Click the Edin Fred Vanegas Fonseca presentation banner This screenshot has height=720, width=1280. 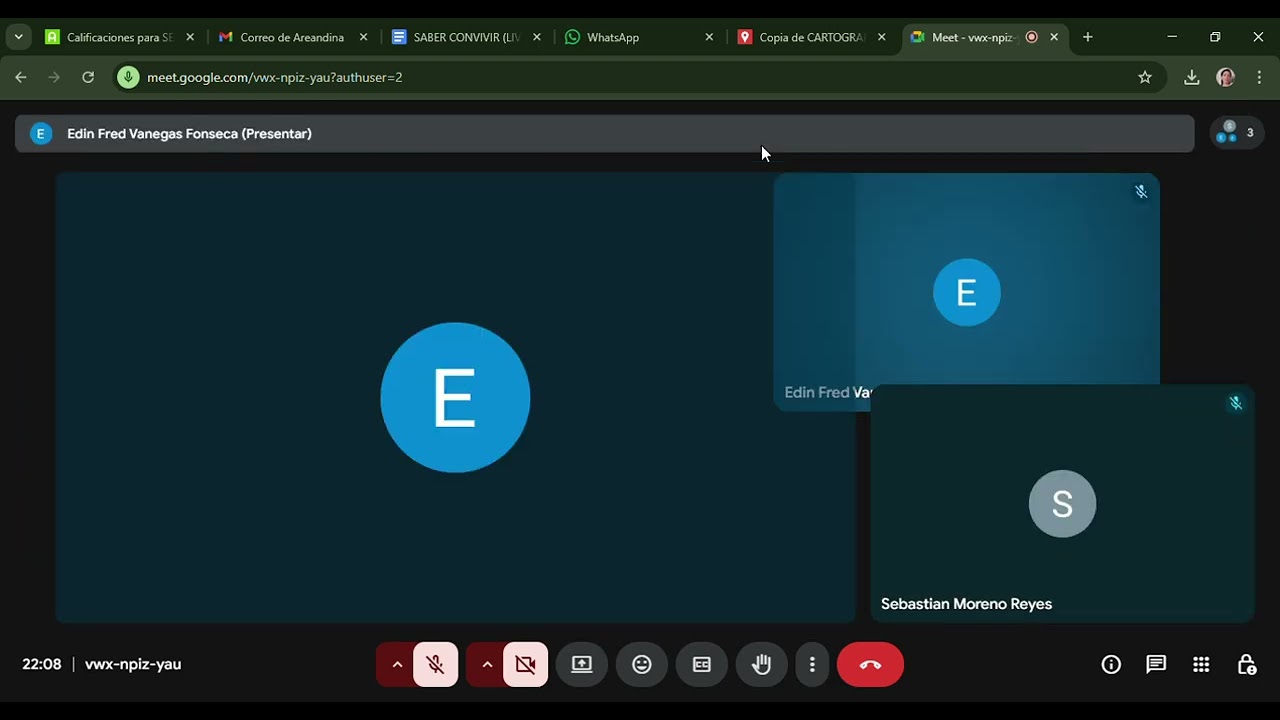click(x=604, y=134)
